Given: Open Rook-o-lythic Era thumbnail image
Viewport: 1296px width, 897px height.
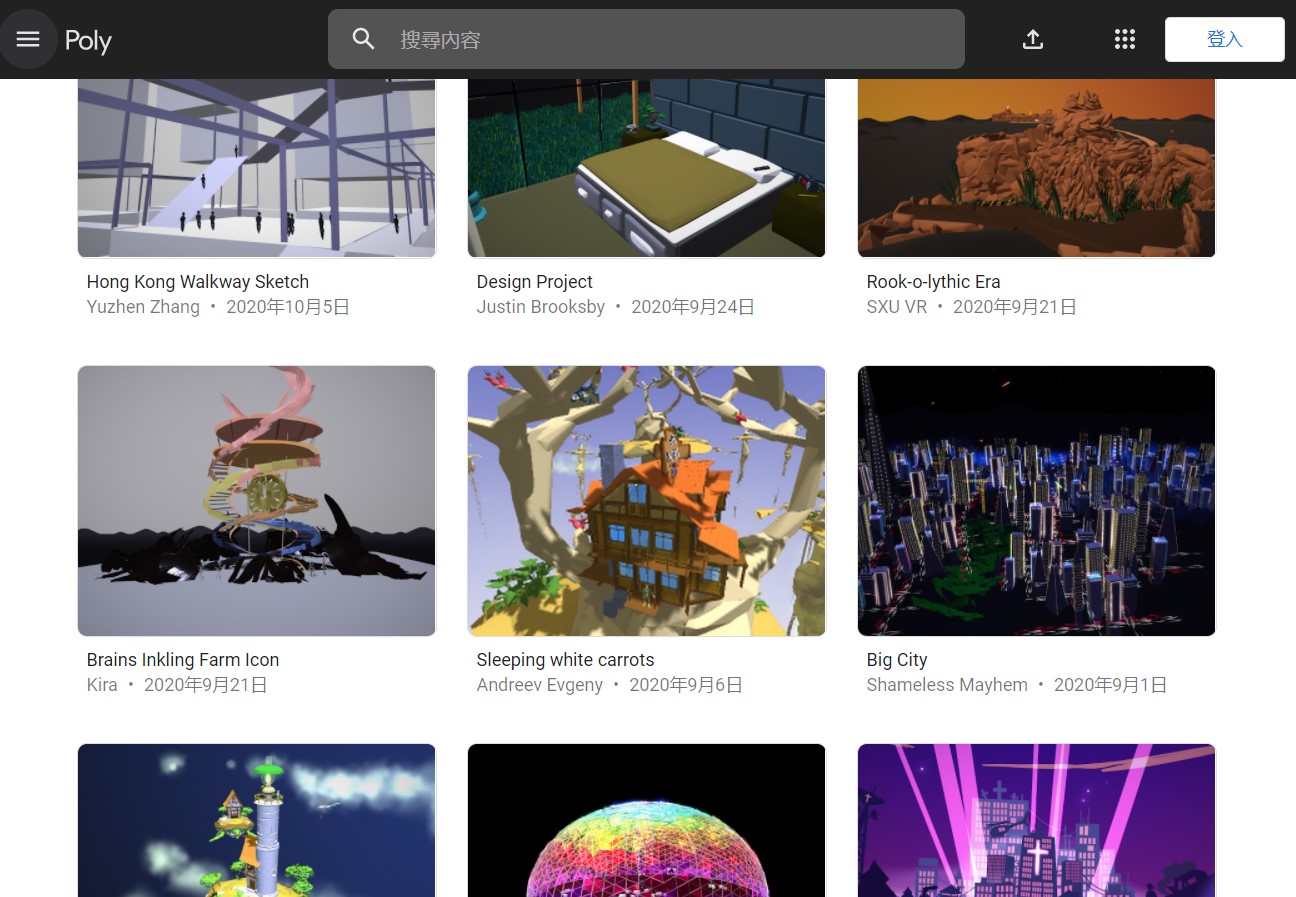Looking at the screenshot, I should [x=1036, y=168].
